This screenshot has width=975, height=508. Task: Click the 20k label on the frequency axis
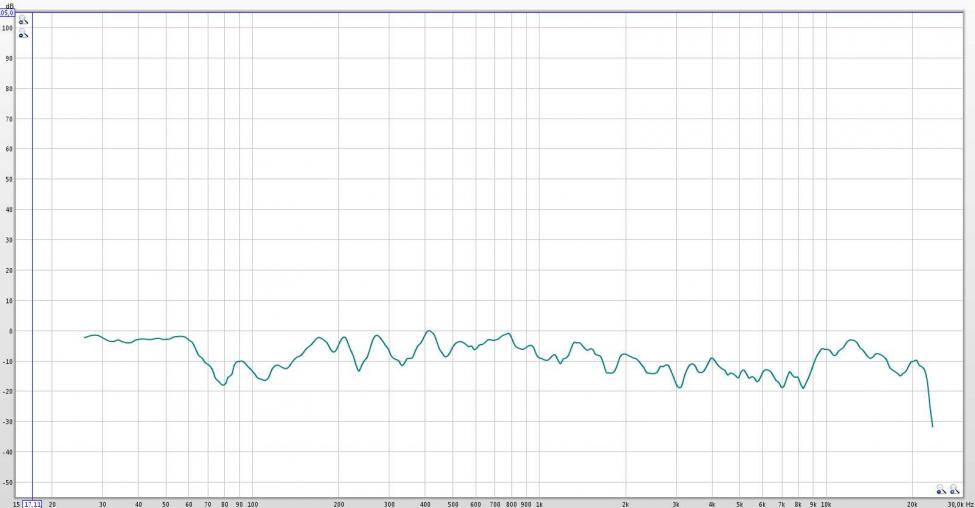(912, 504)
